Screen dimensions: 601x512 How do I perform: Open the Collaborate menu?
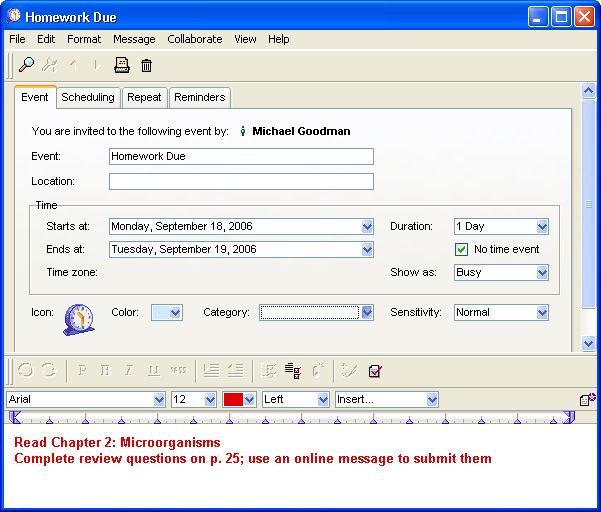[x=195, y=39]
